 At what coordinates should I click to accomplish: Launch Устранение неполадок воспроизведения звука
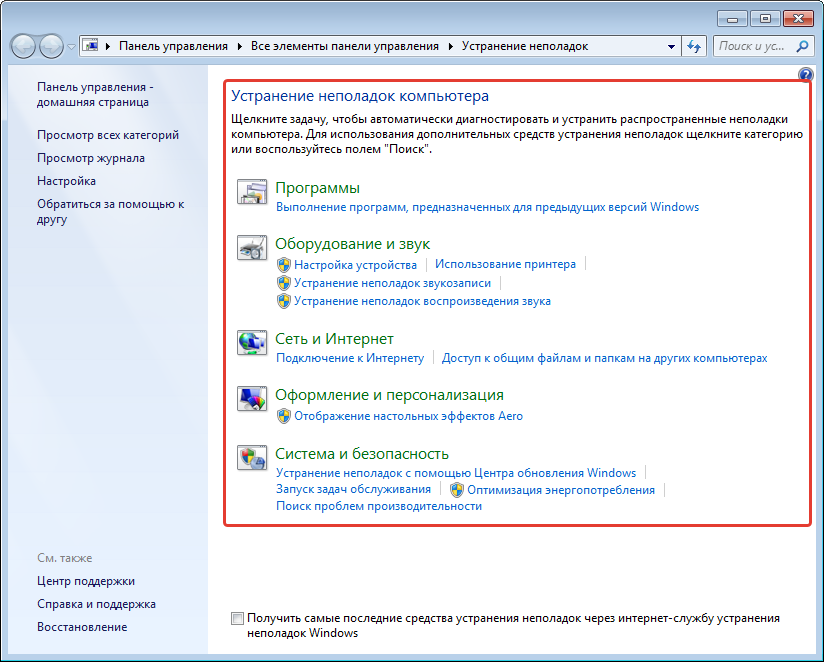[423, 301]
